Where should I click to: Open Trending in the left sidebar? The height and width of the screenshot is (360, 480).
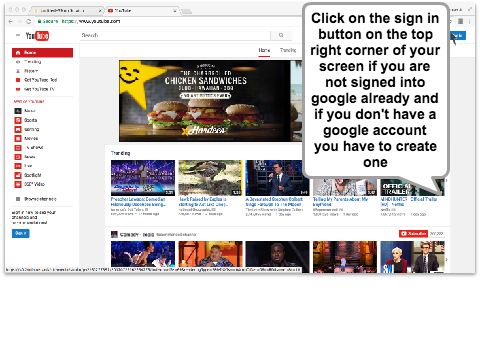click(x=32, y=62)
